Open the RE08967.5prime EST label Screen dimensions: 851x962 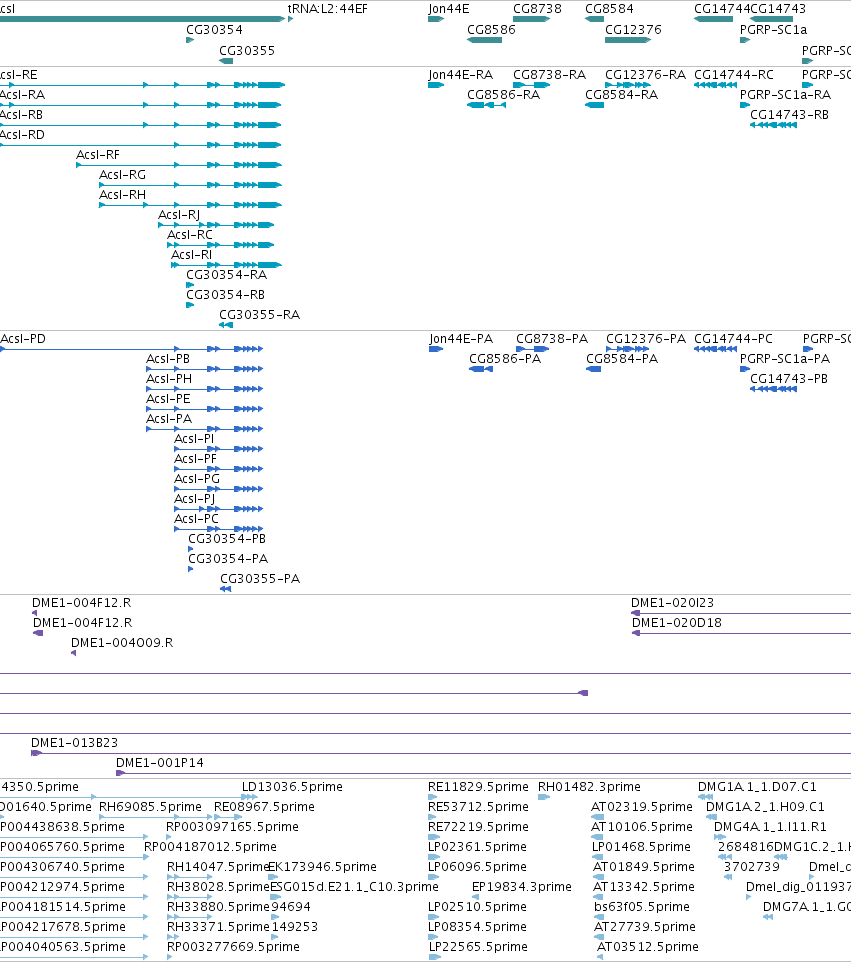(264, 807)
